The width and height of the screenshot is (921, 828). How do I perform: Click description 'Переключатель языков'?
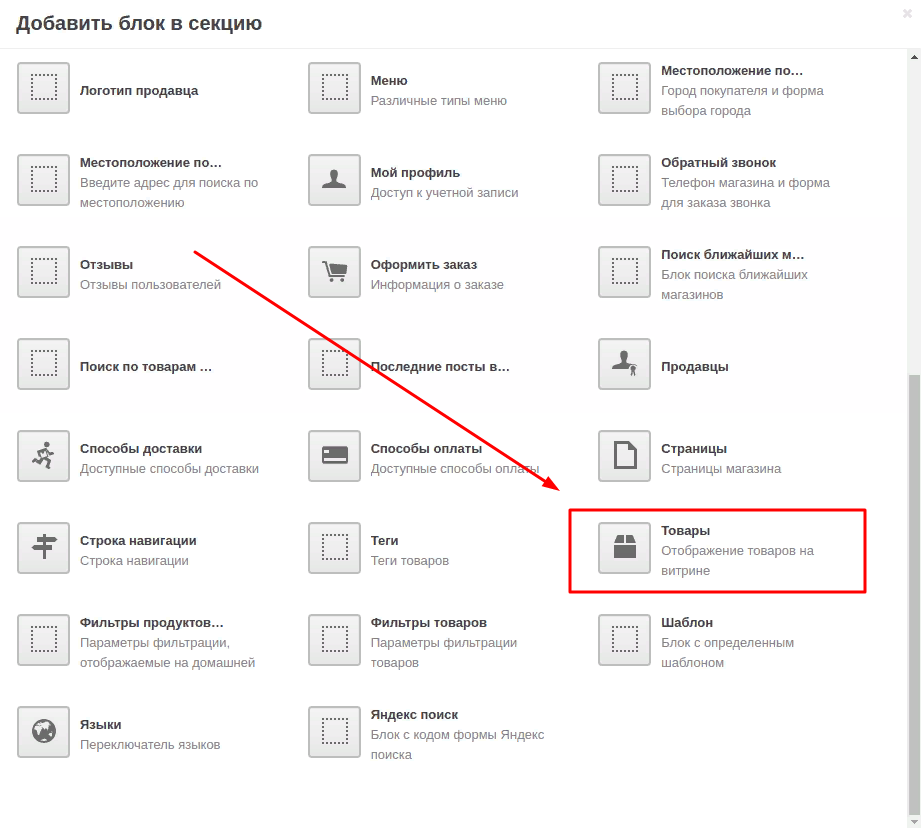[150, 745]
